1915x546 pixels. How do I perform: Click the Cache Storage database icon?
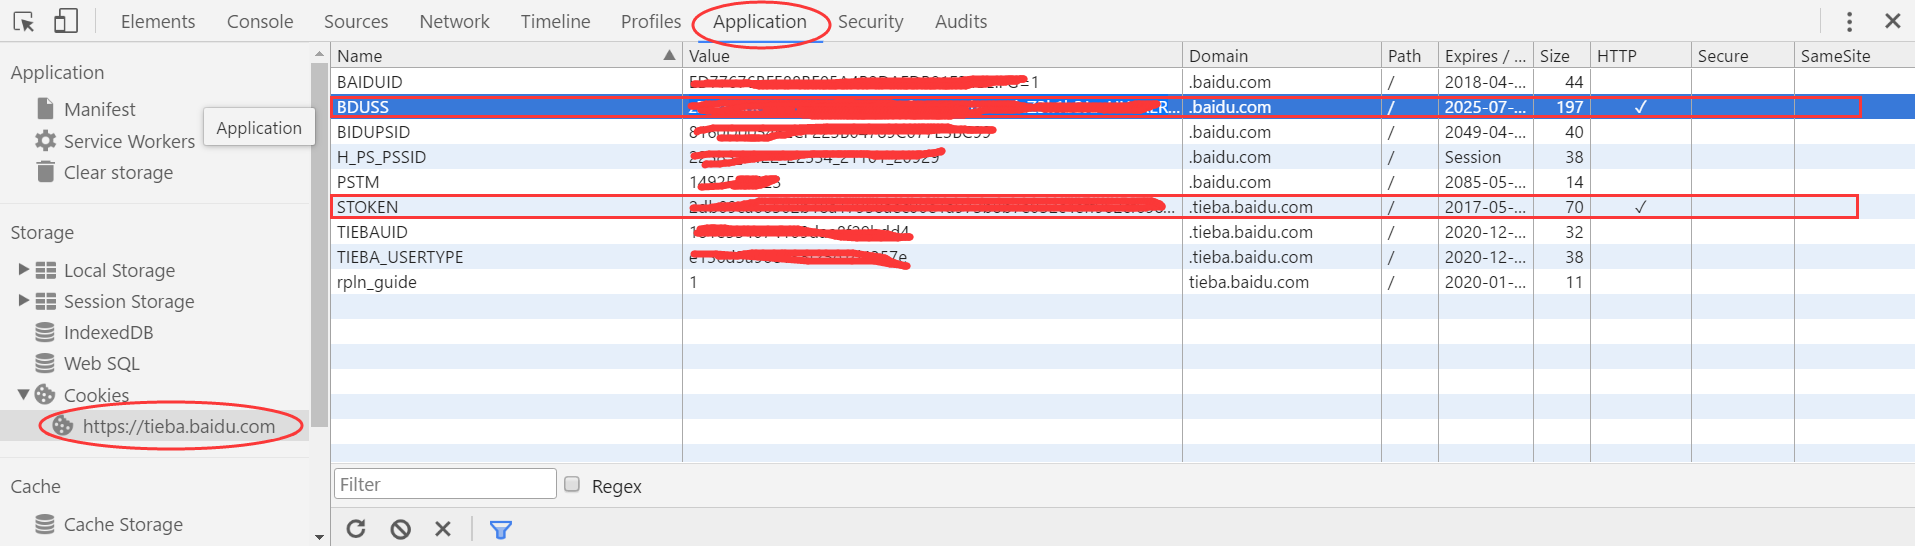pyautogui.click(x=45, y=524)
